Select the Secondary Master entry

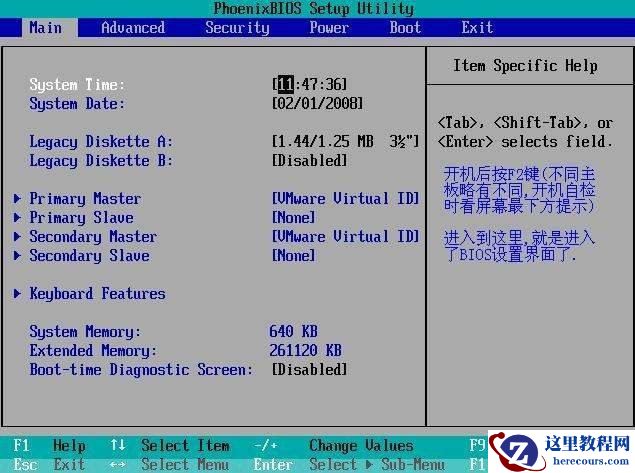(93, 237)
